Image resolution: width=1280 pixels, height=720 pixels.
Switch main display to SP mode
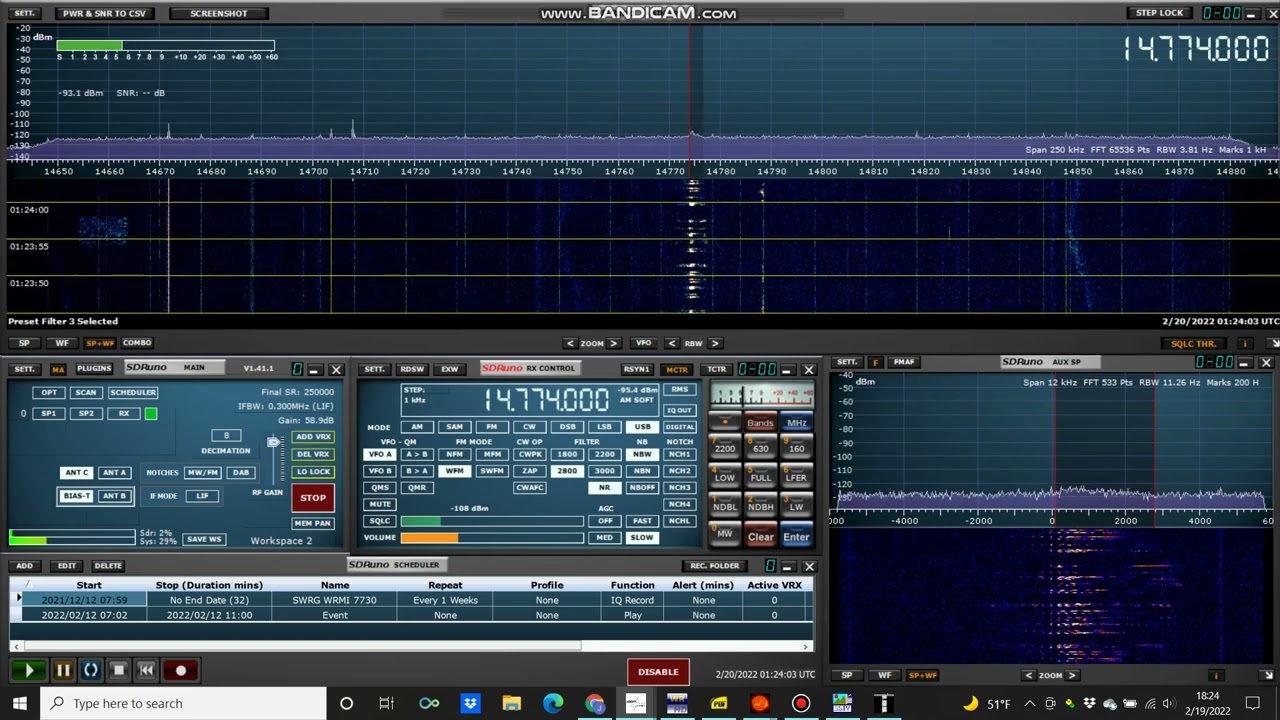point(25,344)
